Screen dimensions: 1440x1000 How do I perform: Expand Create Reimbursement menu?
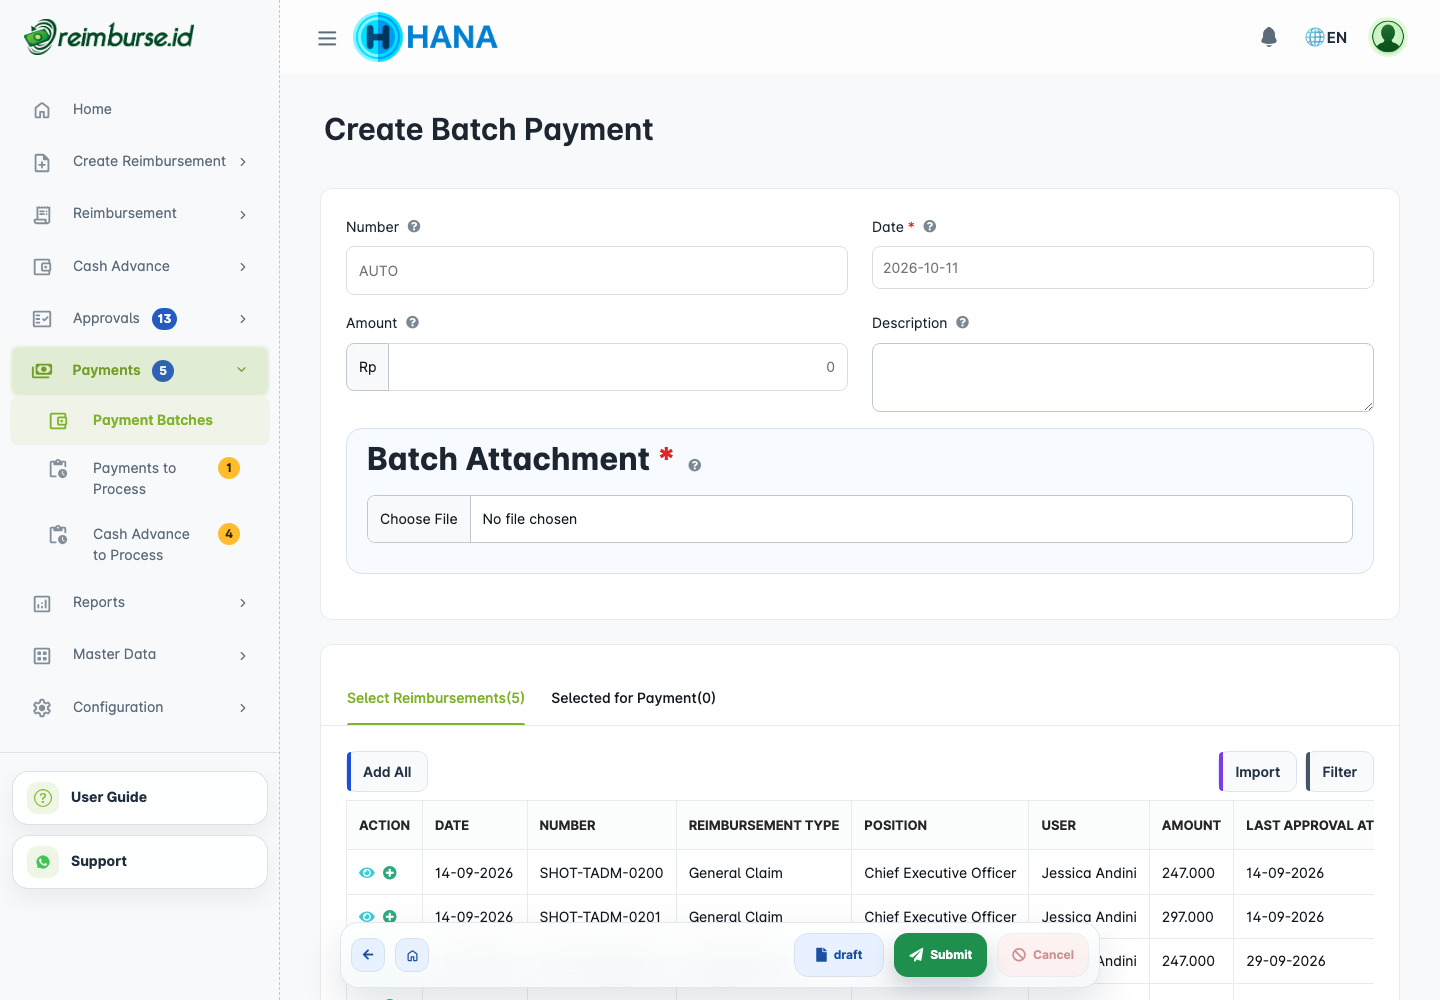pyautogui.click(x=140, y=161)
